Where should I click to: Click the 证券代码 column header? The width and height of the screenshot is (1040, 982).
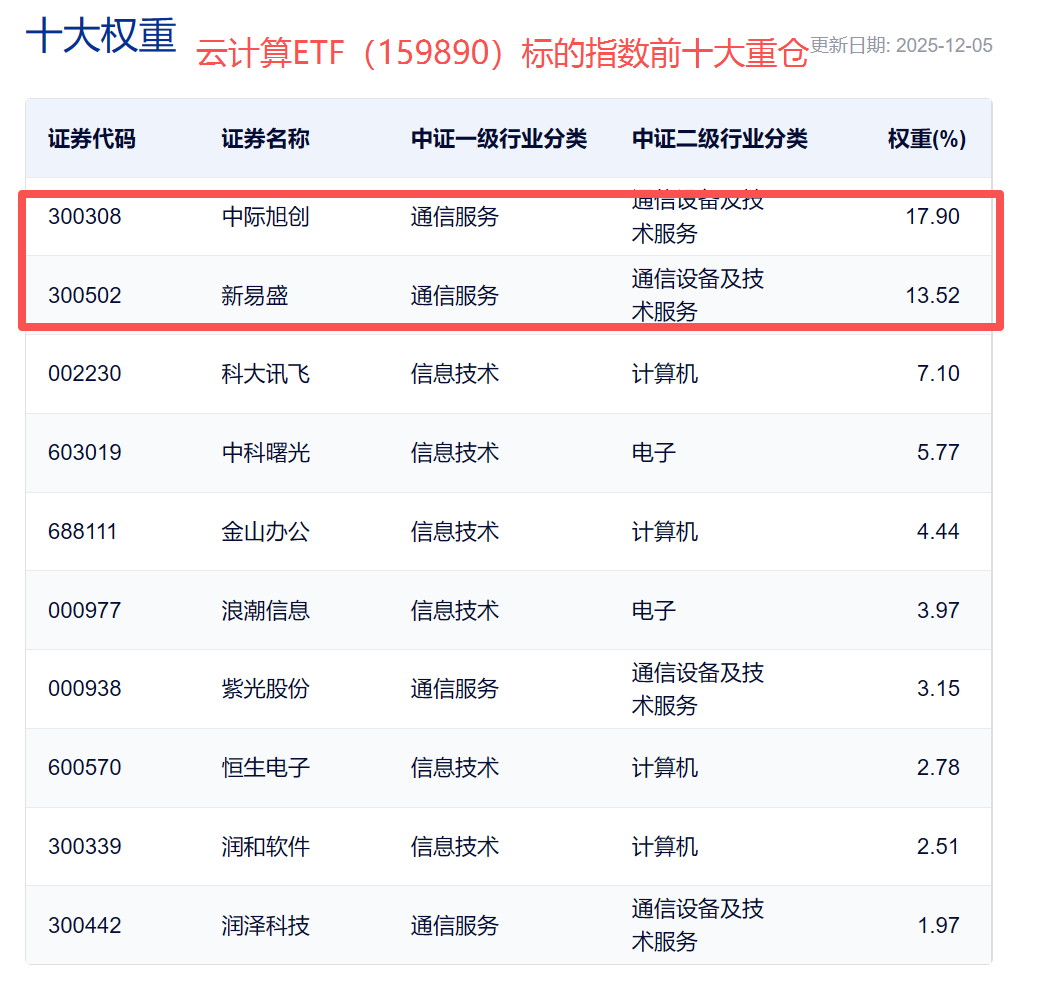point(91,139)
